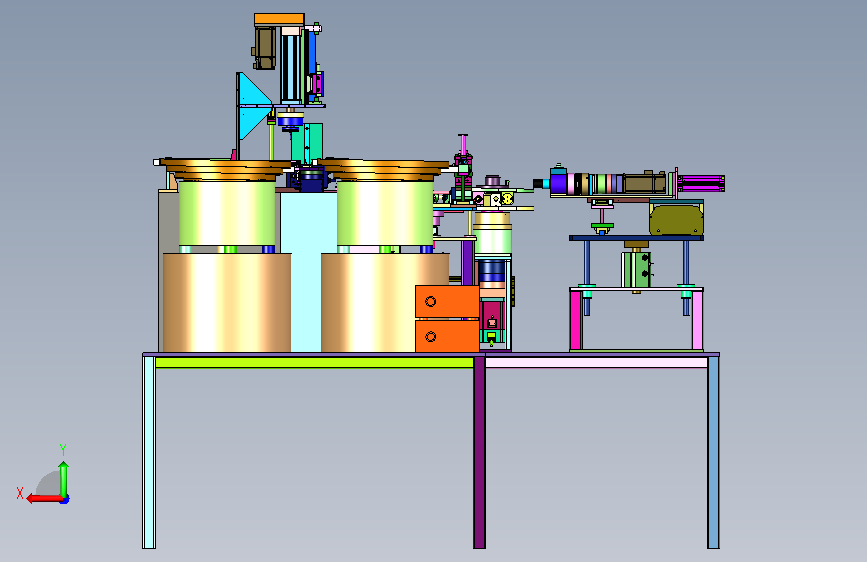Screen dimensions: 867x562
Task: Select the left light-green feeder cylinder
Action: [x=227, y=213]
